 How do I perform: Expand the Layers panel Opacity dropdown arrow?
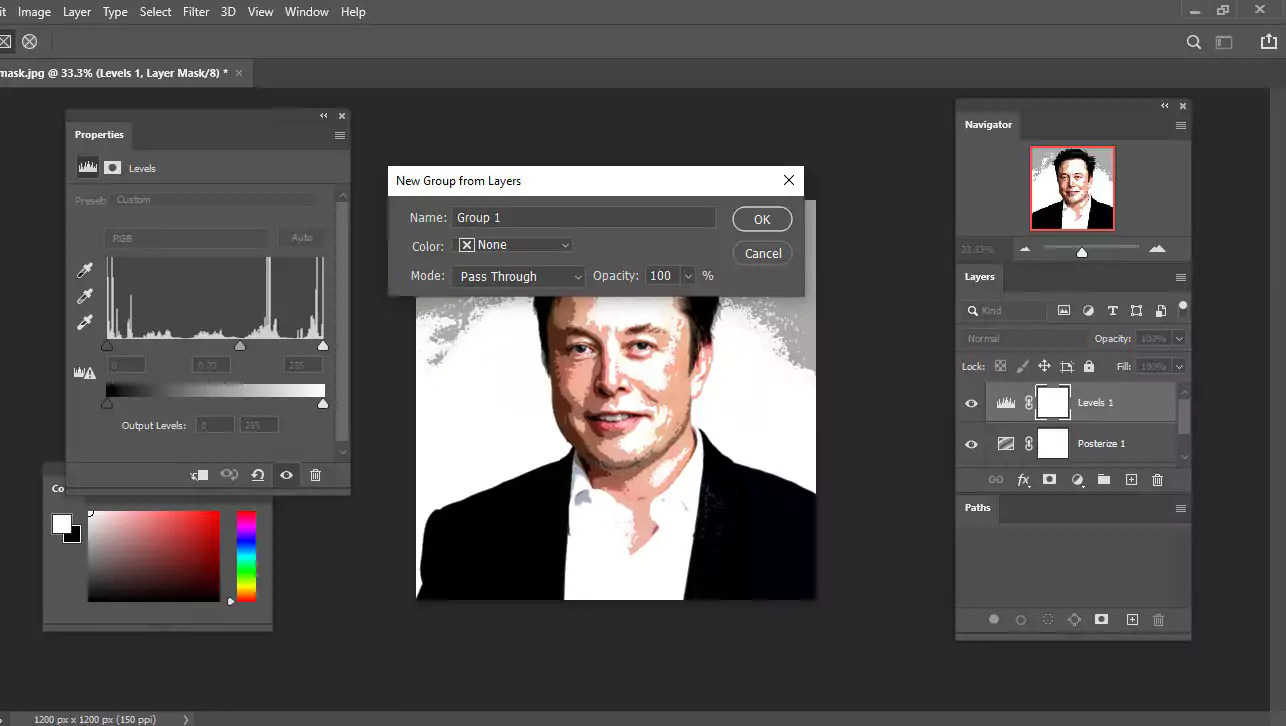tap(1180, 339)
